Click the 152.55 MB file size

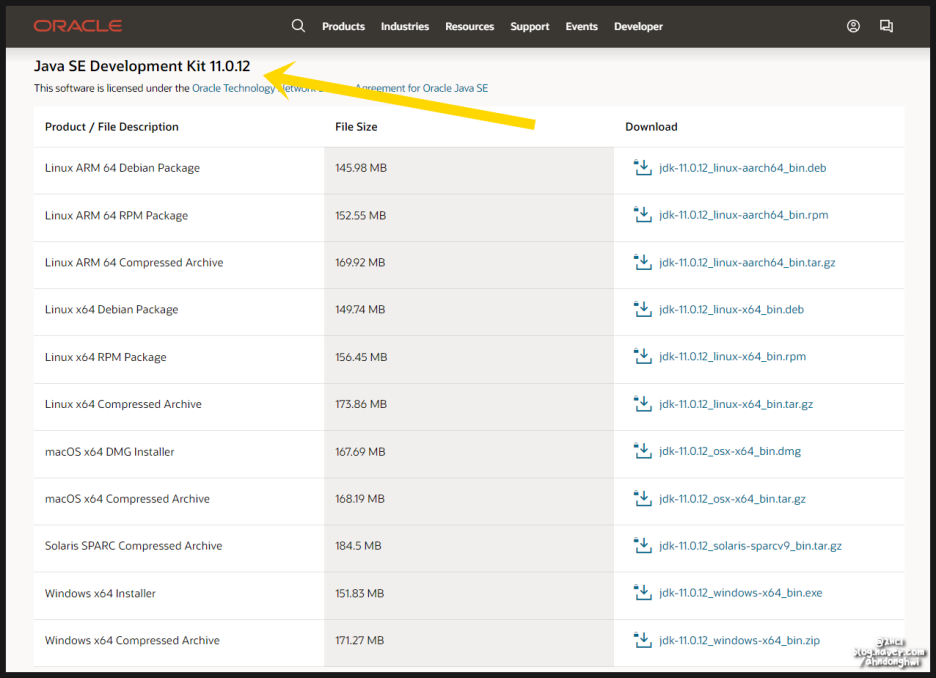coord(361,215)
